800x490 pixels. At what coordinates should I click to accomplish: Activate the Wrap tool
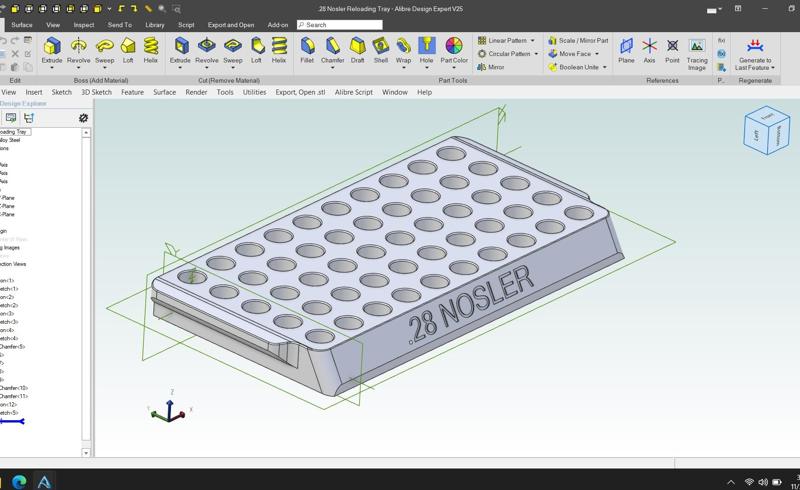[x=403, y=50]
